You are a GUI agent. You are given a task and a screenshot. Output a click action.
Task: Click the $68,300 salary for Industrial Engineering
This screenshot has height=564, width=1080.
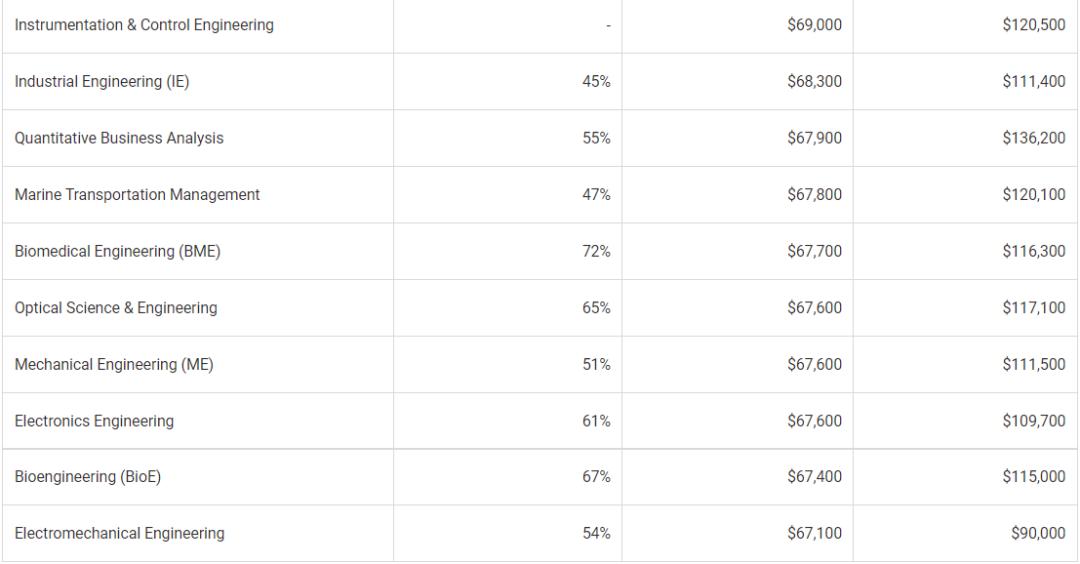click(x=814, y=82)
